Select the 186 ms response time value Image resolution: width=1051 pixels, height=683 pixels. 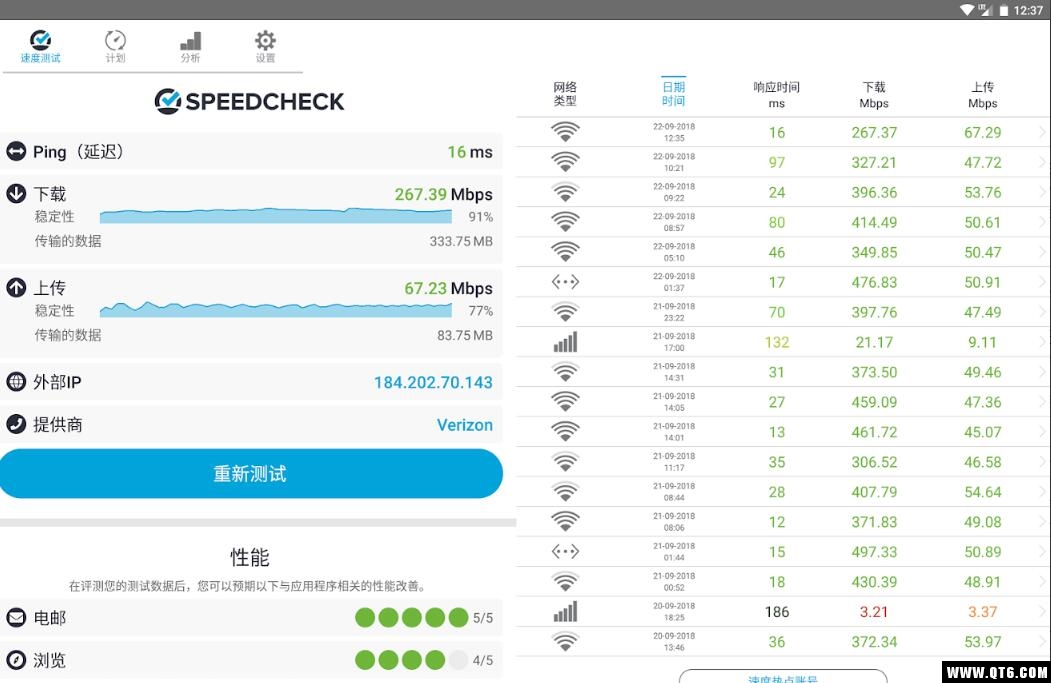[x=777, y=612]
